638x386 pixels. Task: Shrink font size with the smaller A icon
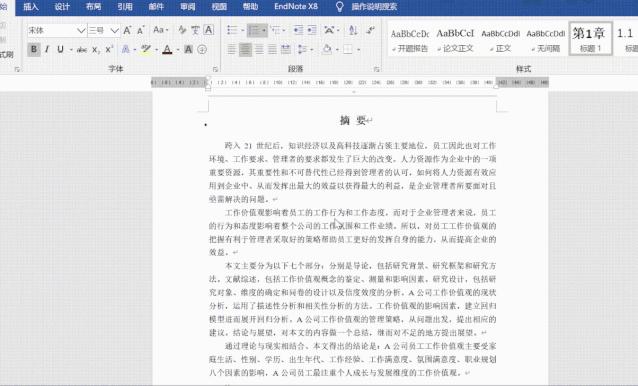click(x=141, y=30)
